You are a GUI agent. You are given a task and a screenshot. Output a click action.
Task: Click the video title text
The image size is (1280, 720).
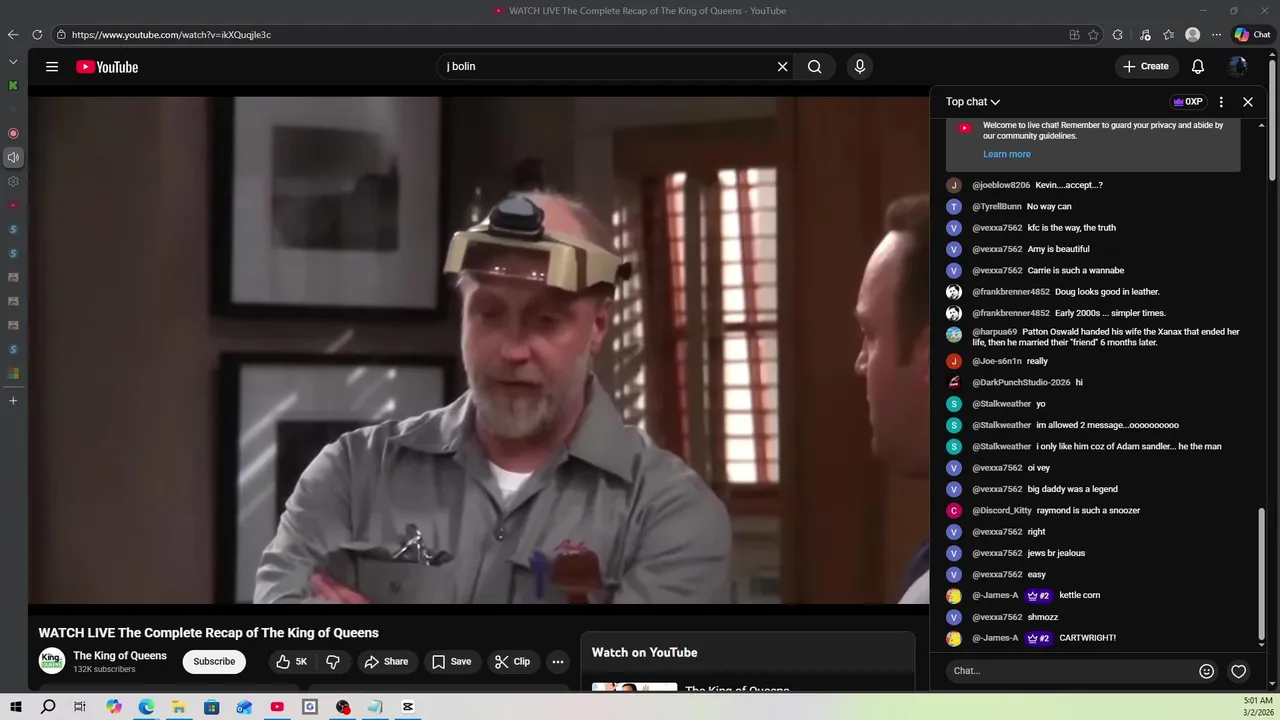[208, 633]
